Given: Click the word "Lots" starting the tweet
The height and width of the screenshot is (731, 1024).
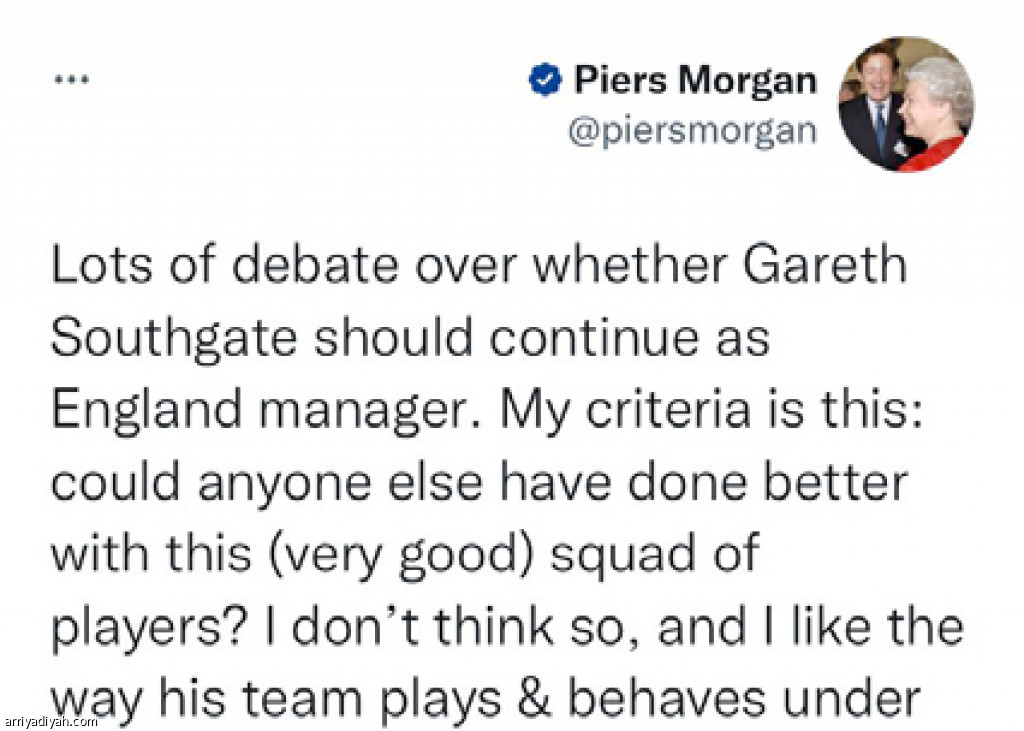Looking at the screenshot, I should tap(99, 267).
